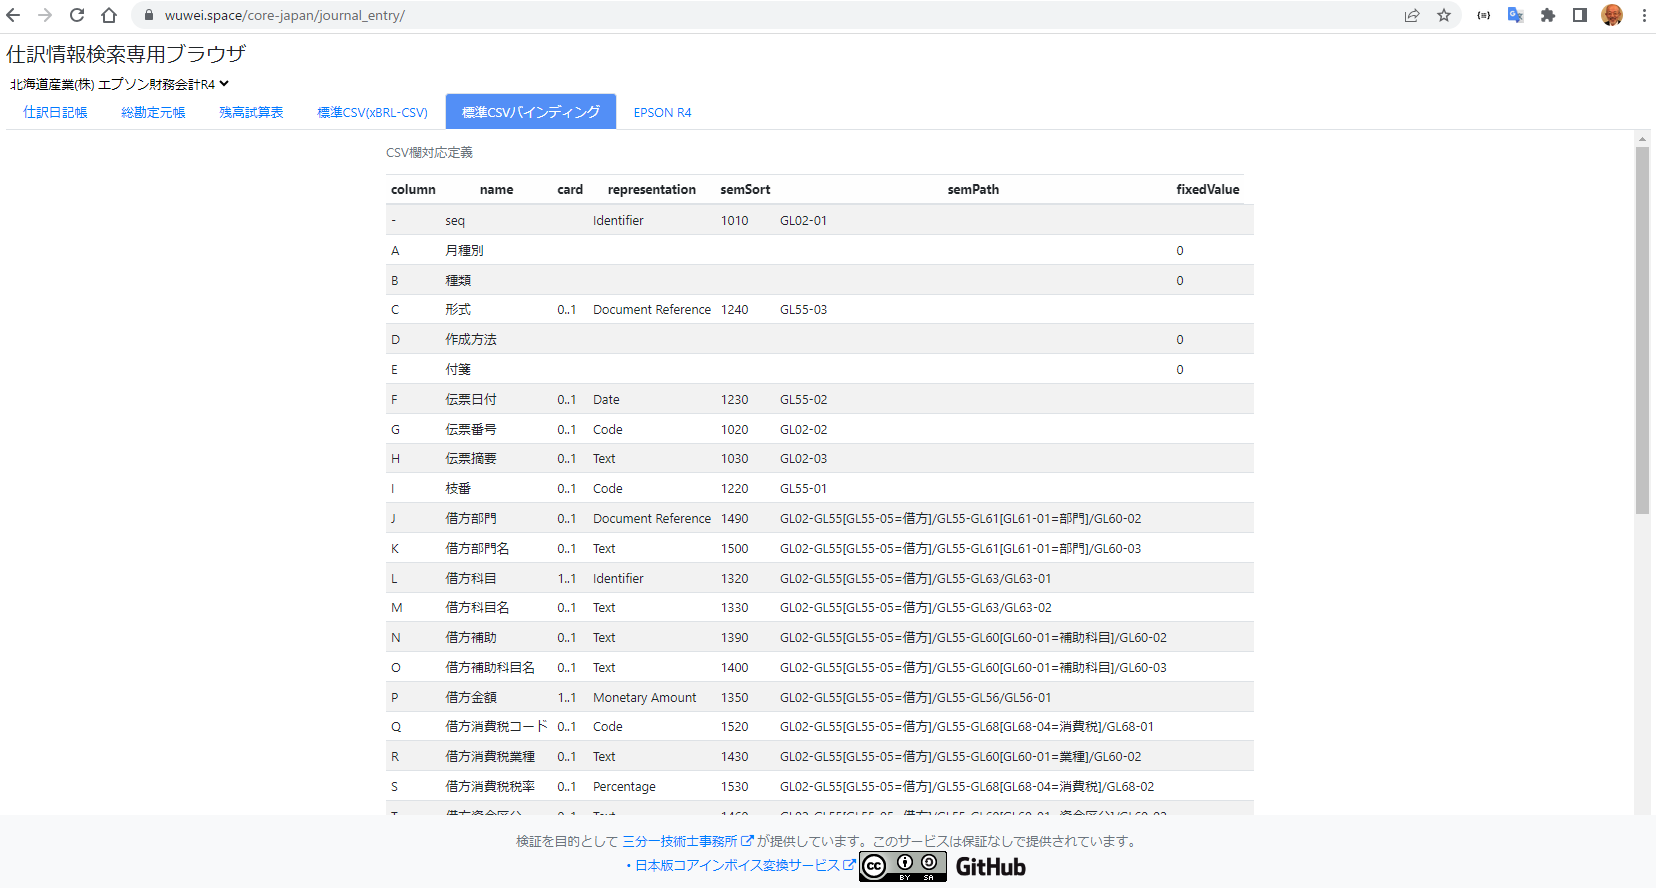Screen dimensions: 1656x888
Task: Select the EPSON R4 tab
Action: pyautogui.click(x=662, y=112)
